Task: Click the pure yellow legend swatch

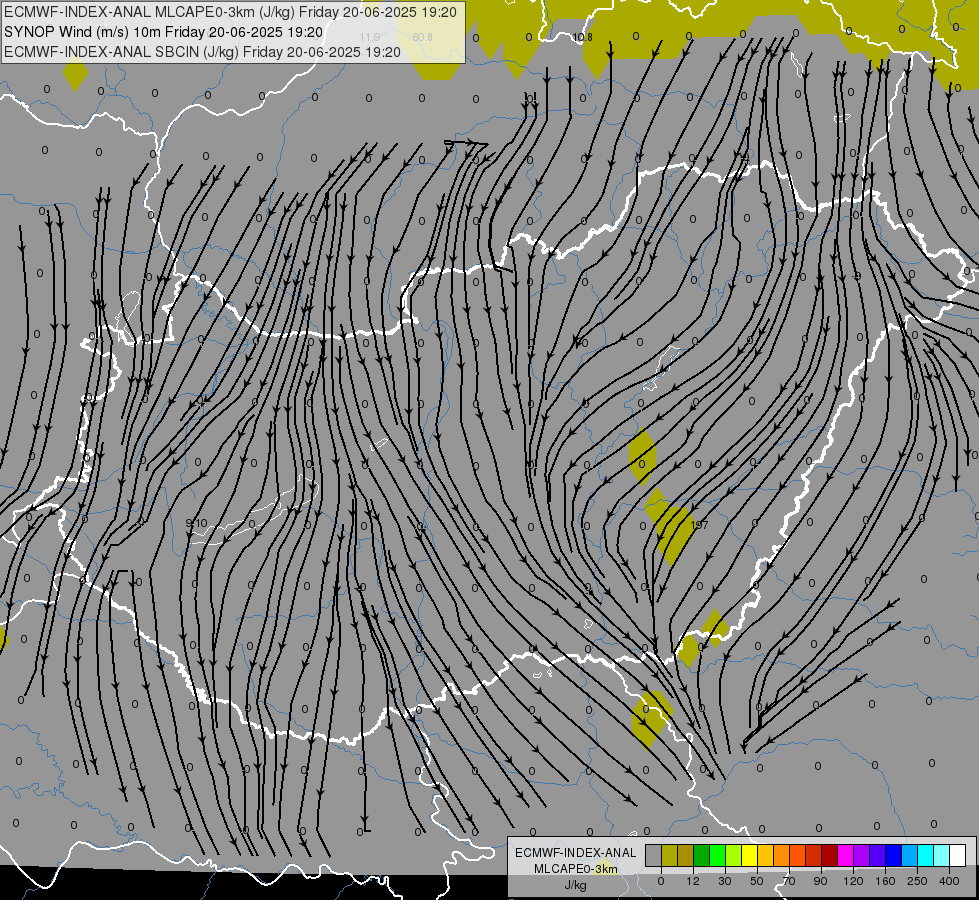Action: (x=749, y=855)
